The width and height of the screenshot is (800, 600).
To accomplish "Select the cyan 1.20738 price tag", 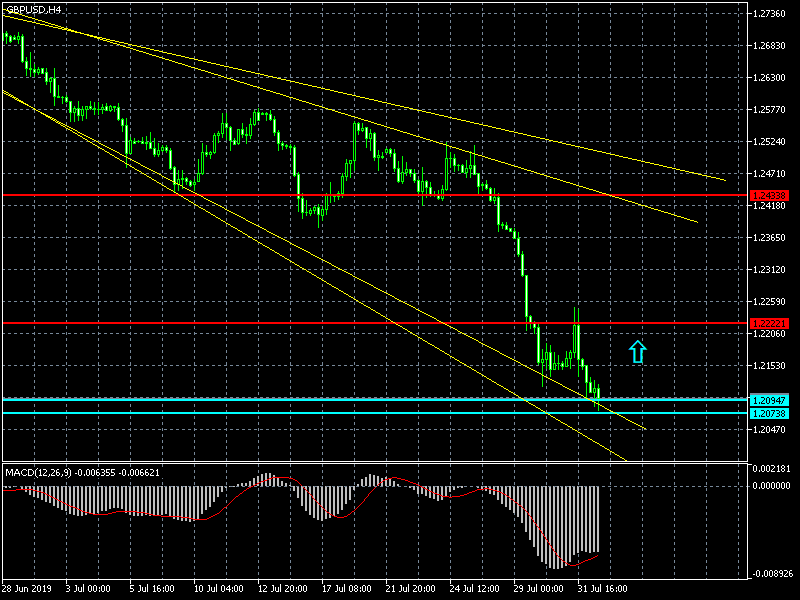I will [769, 414].
